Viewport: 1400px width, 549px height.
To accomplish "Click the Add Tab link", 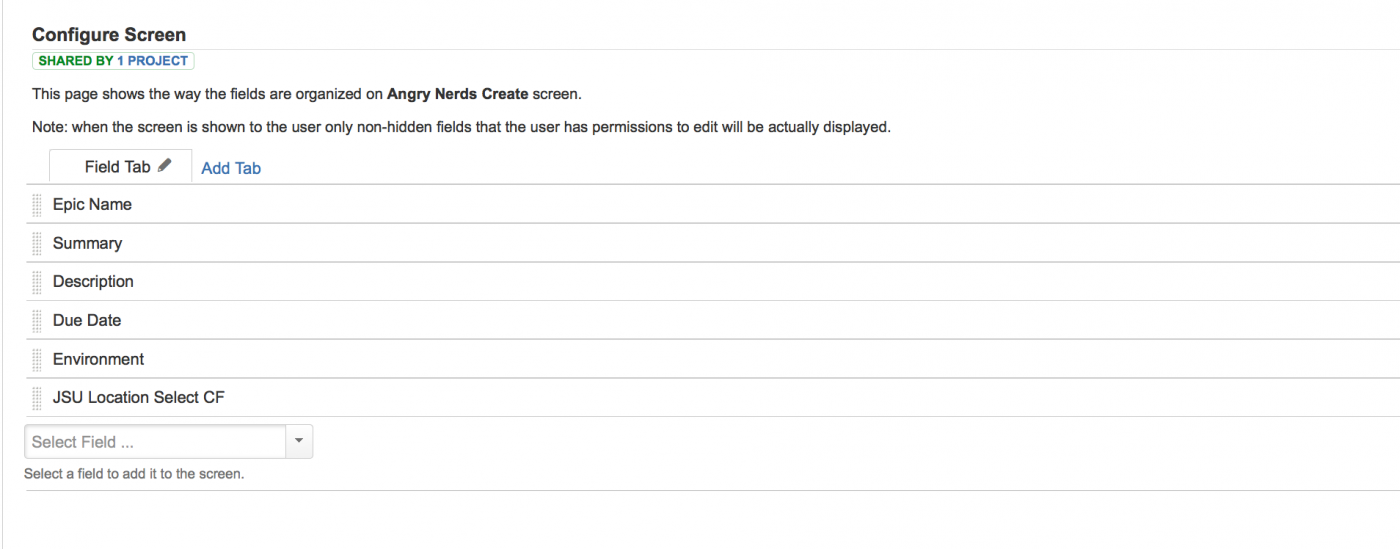I will (x=231, y=168).
